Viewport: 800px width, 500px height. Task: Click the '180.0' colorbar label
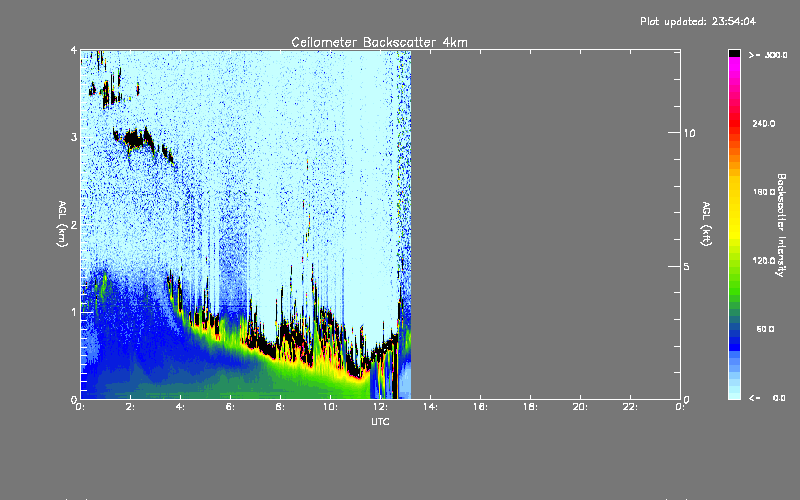pyautogui.click(x=764, y=192)
